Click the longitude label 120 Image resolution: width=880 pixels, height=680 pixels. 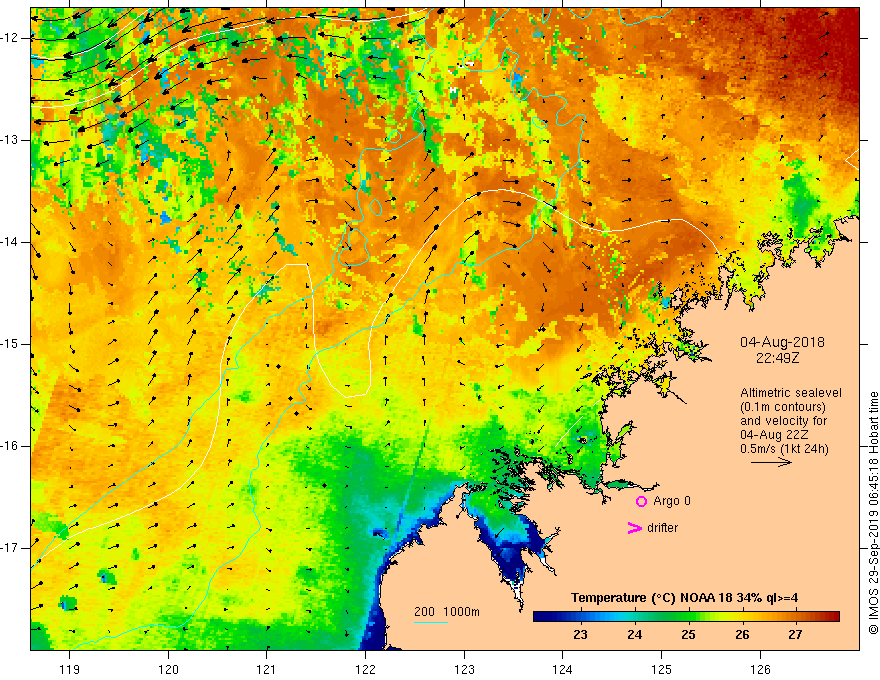point(168,669)
